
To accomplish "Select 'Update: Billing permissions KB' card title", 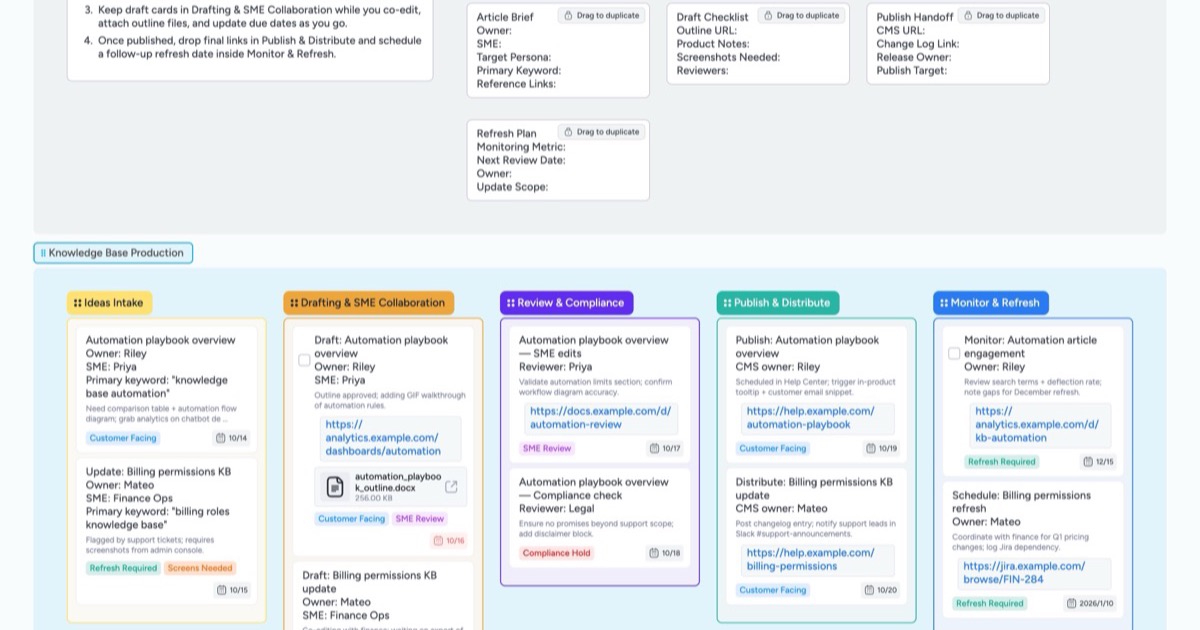I will pos(158,471).
